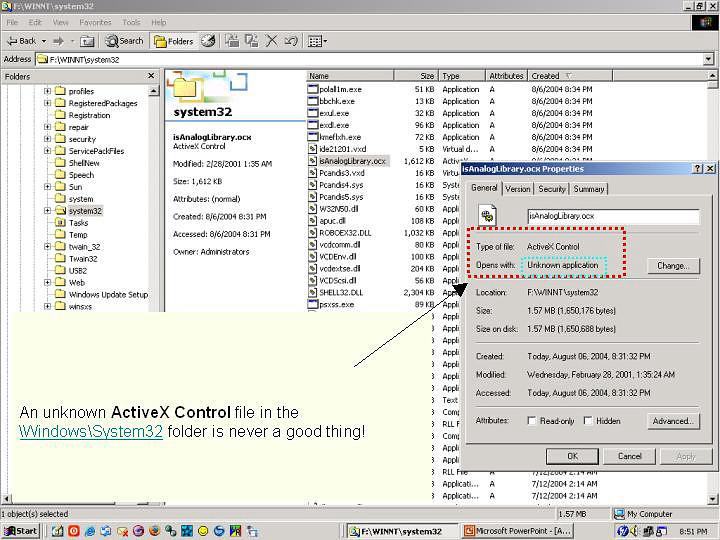This screenshot has width=720, height=540.
Task: Select ROBOEX32.DLL file icon
Action: 313,232
